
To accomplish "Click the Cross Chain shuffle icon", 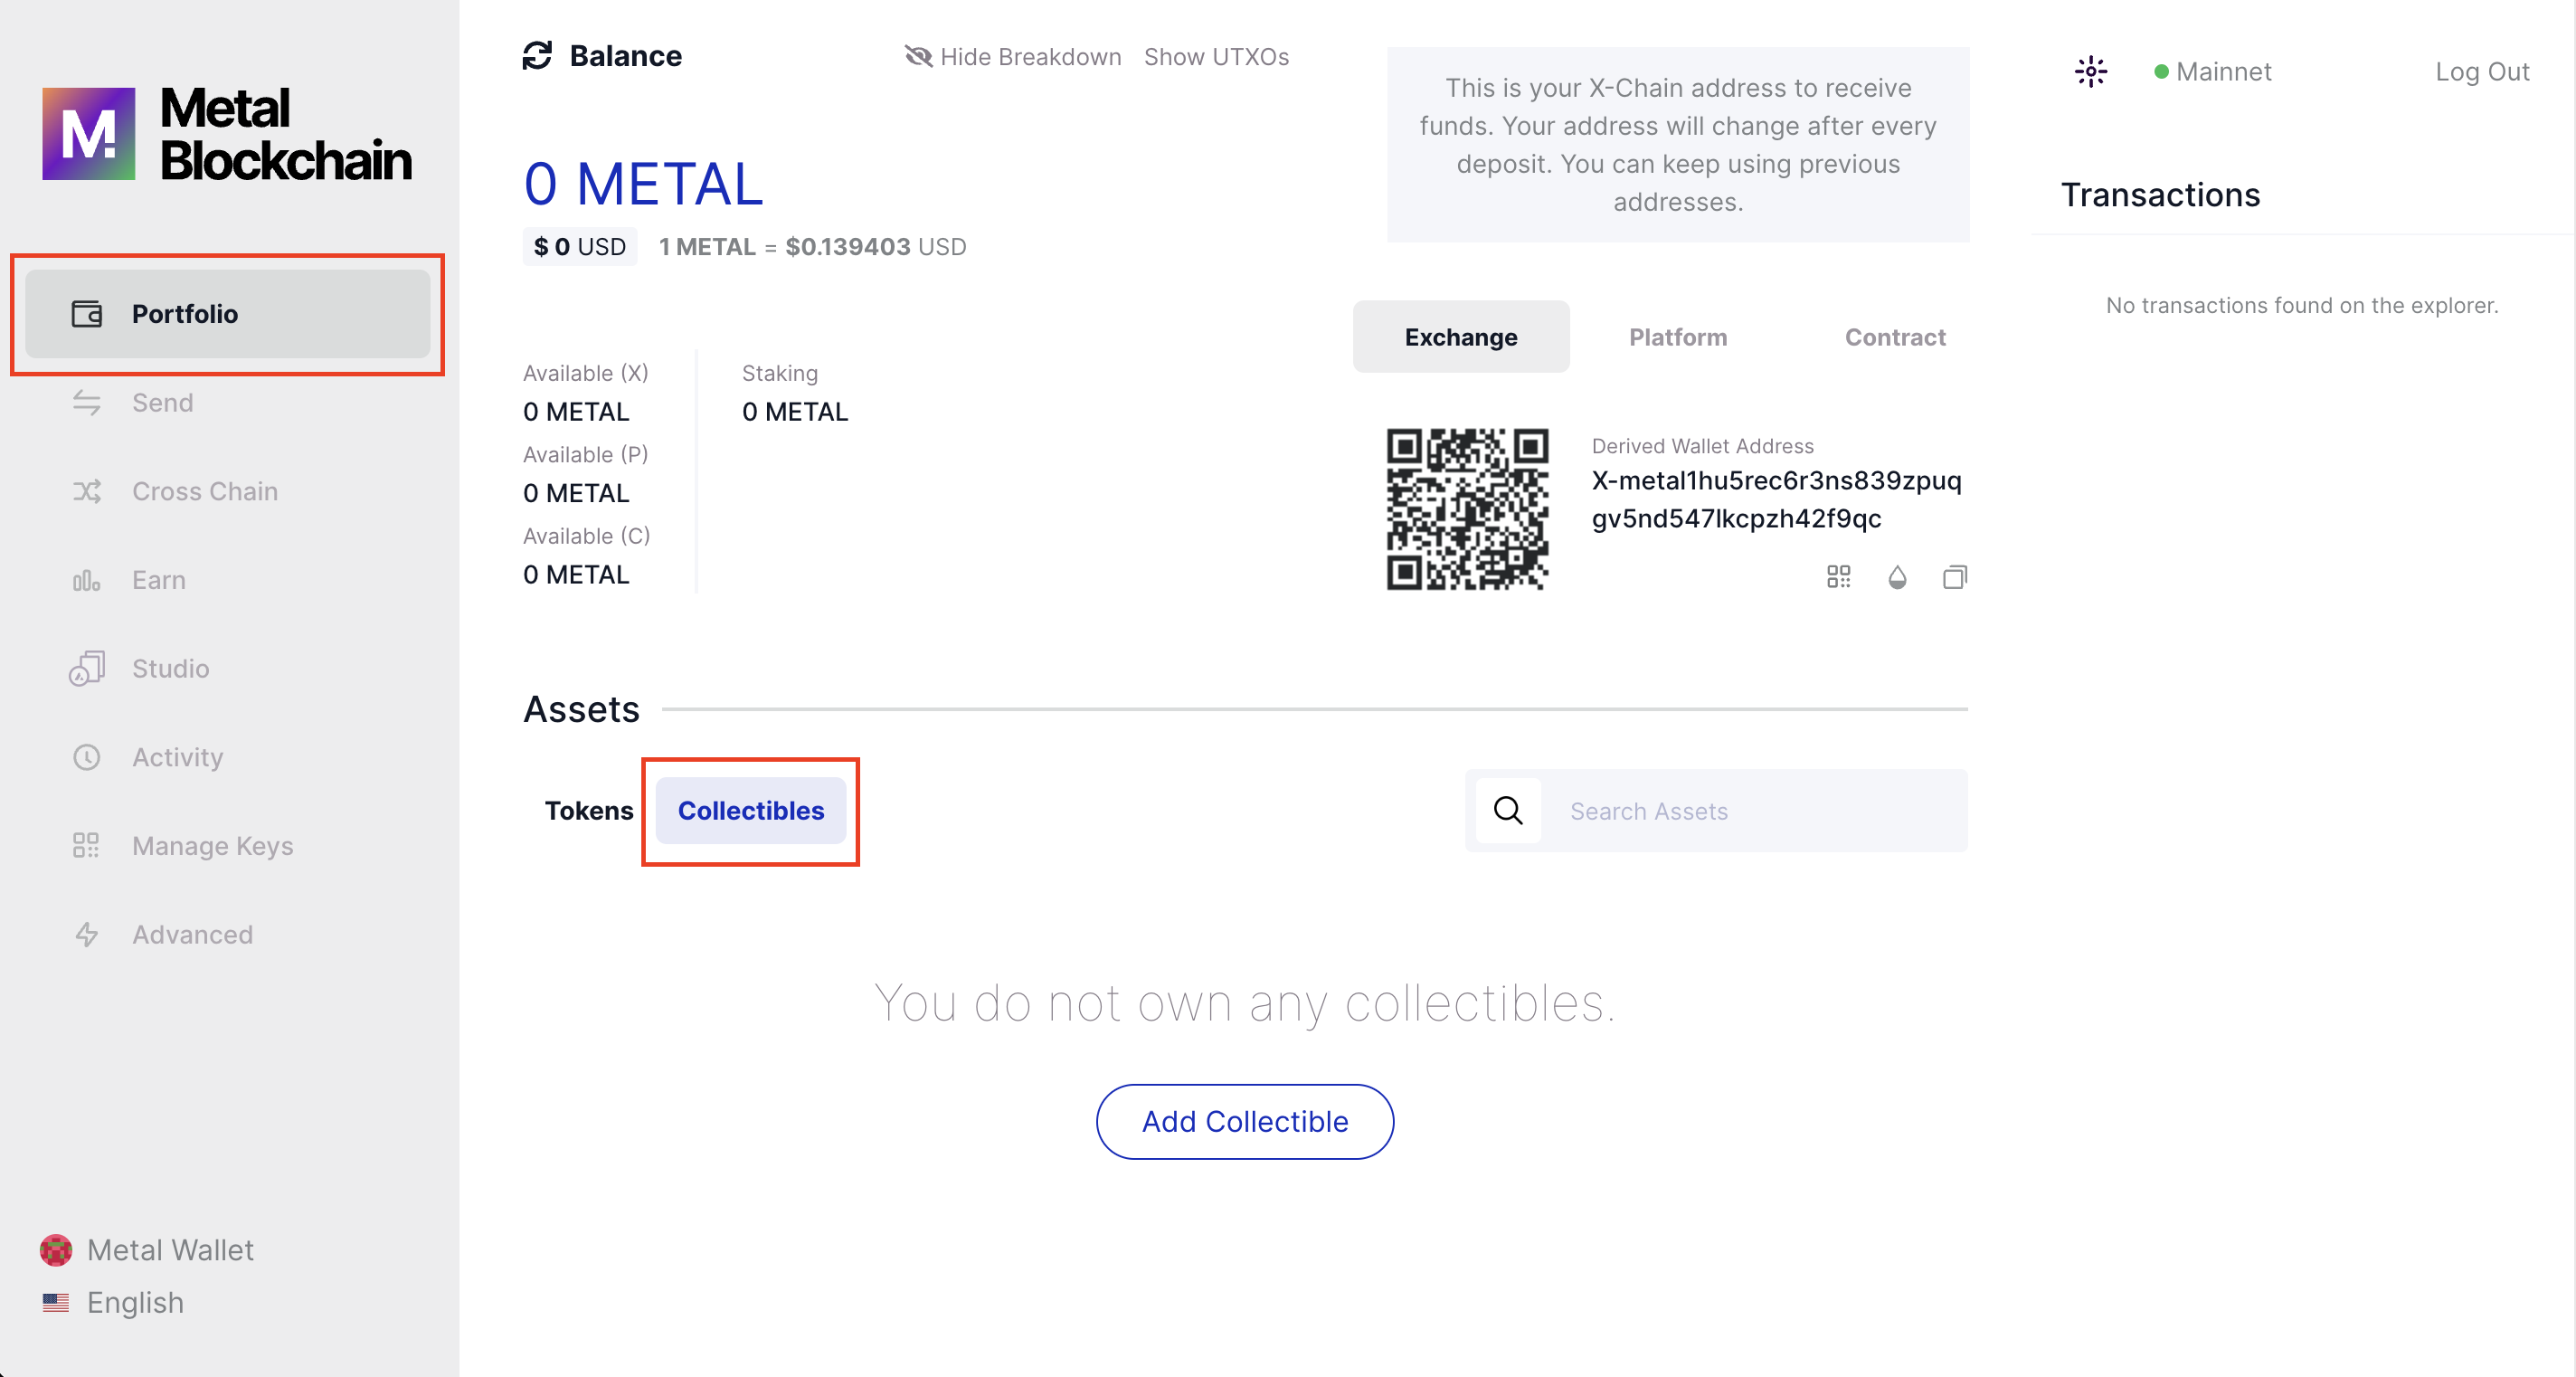I will [x=87, y=491].
